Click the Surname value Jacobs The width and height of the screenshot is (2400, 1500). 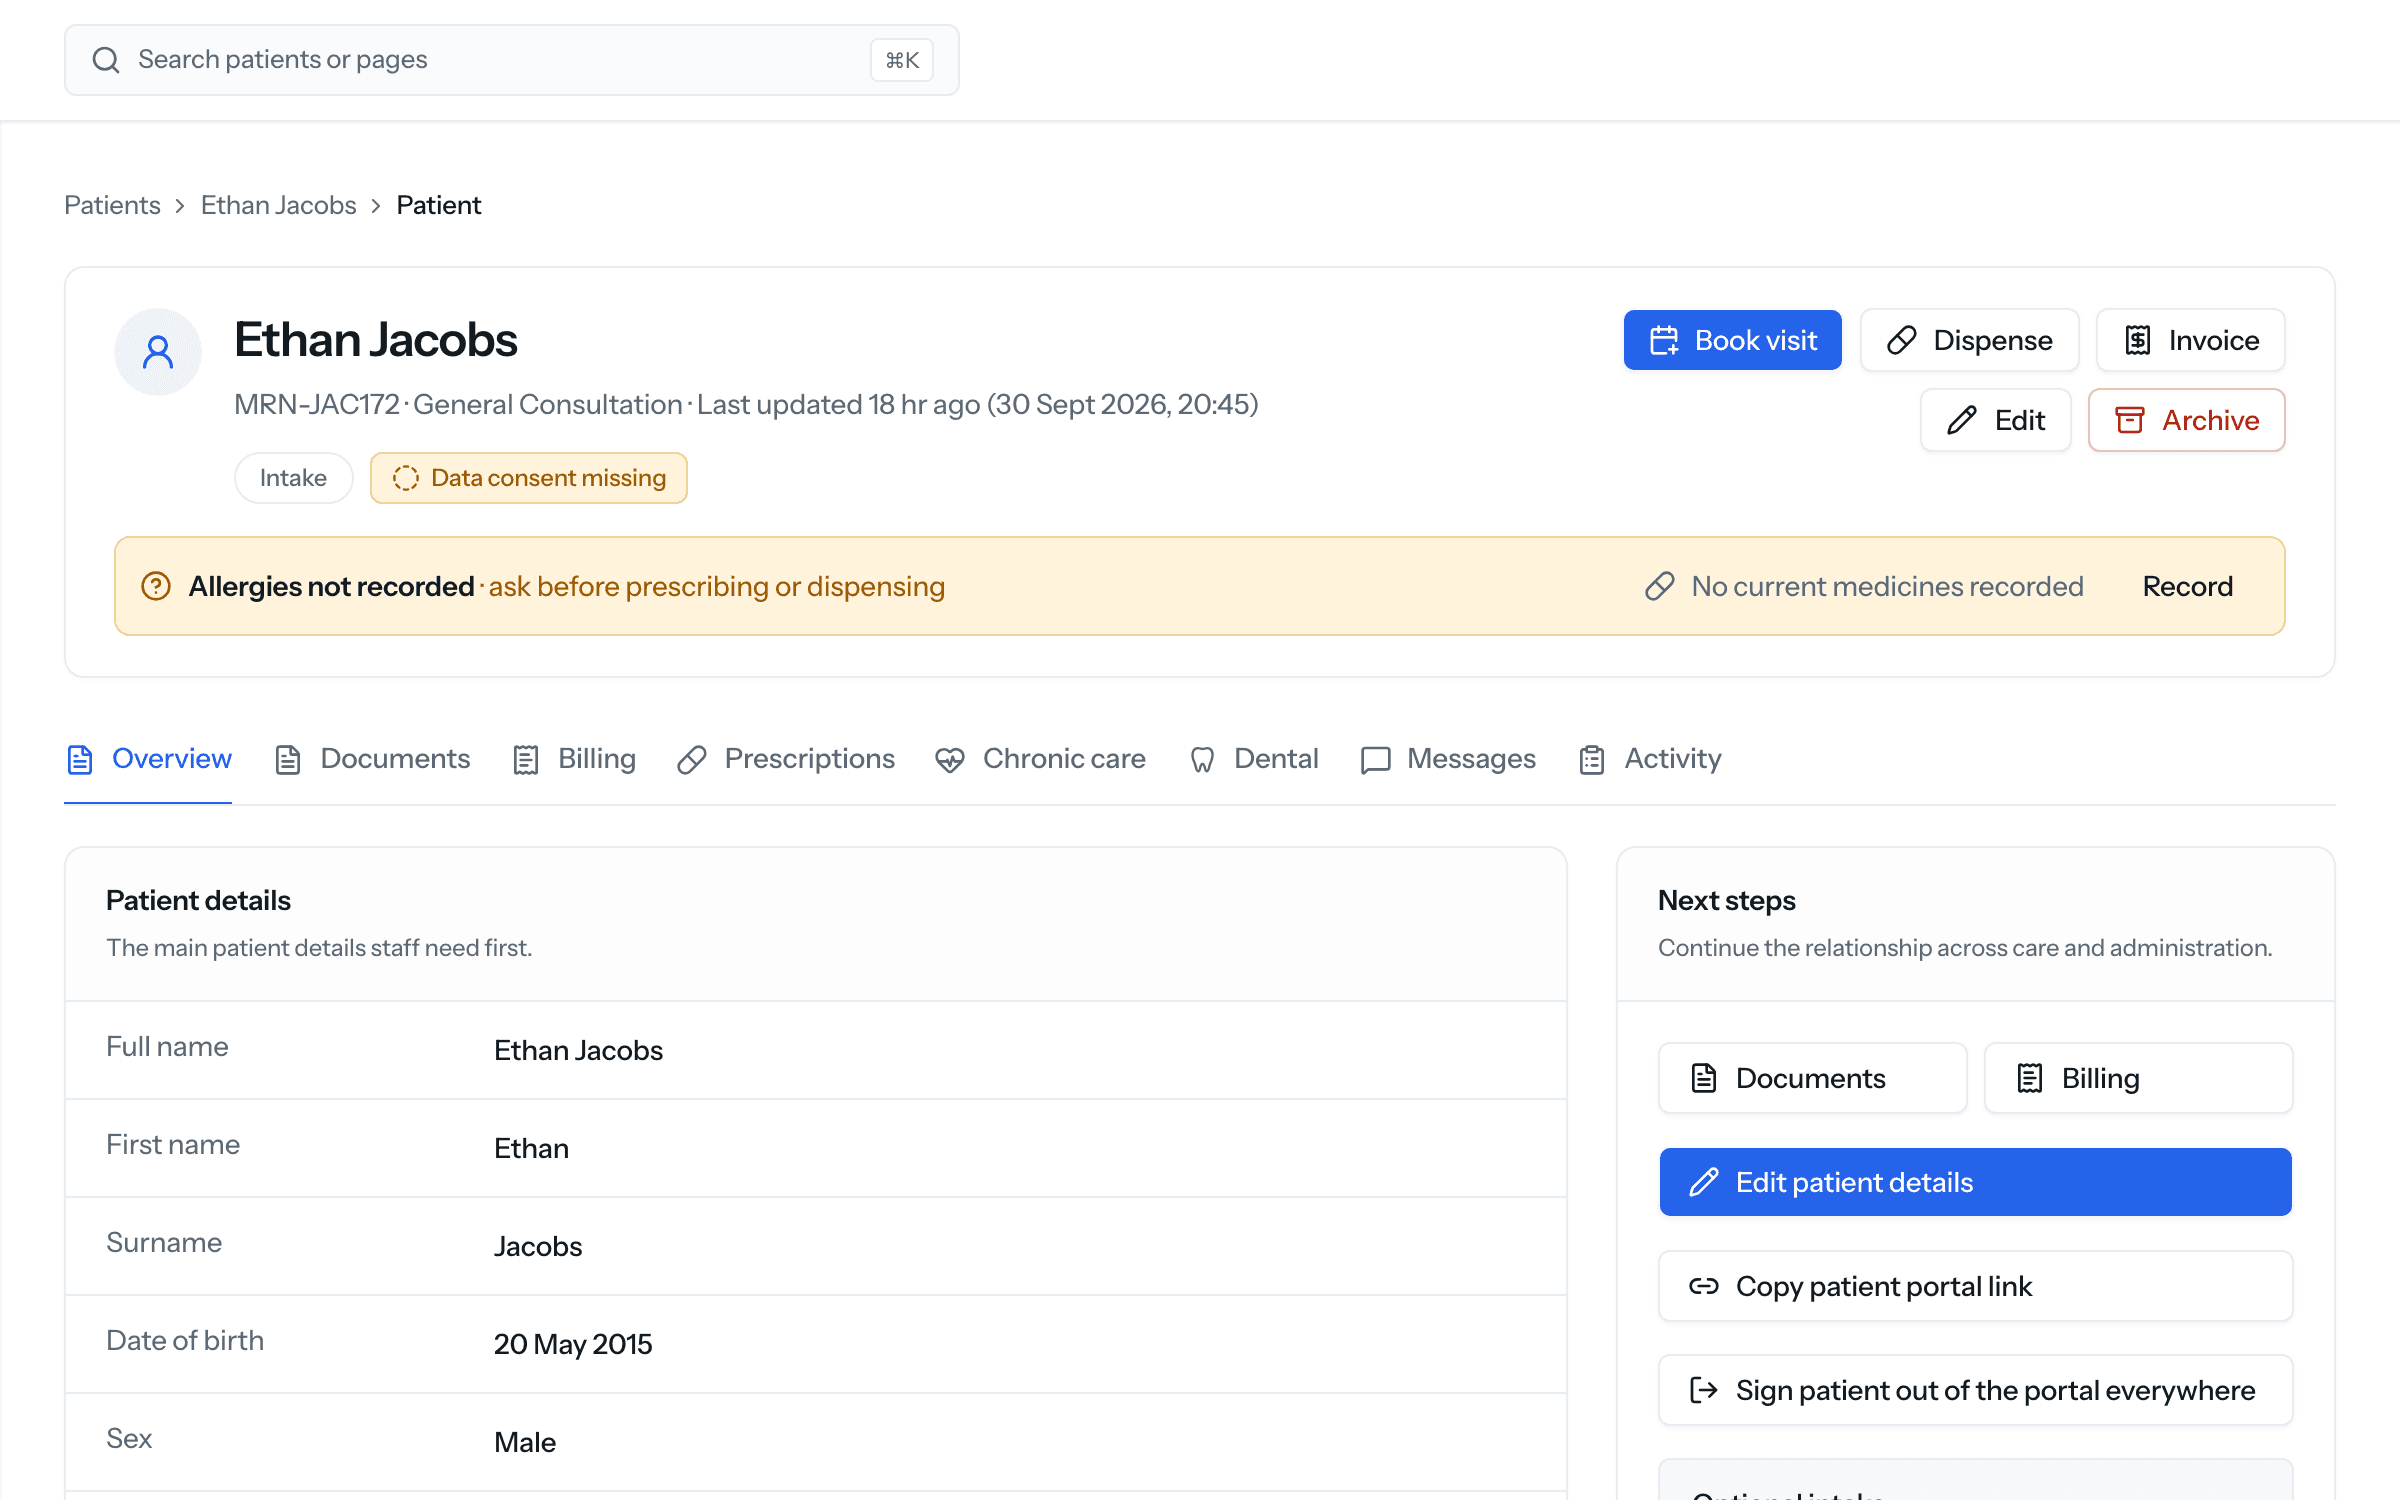[538, 1246]
